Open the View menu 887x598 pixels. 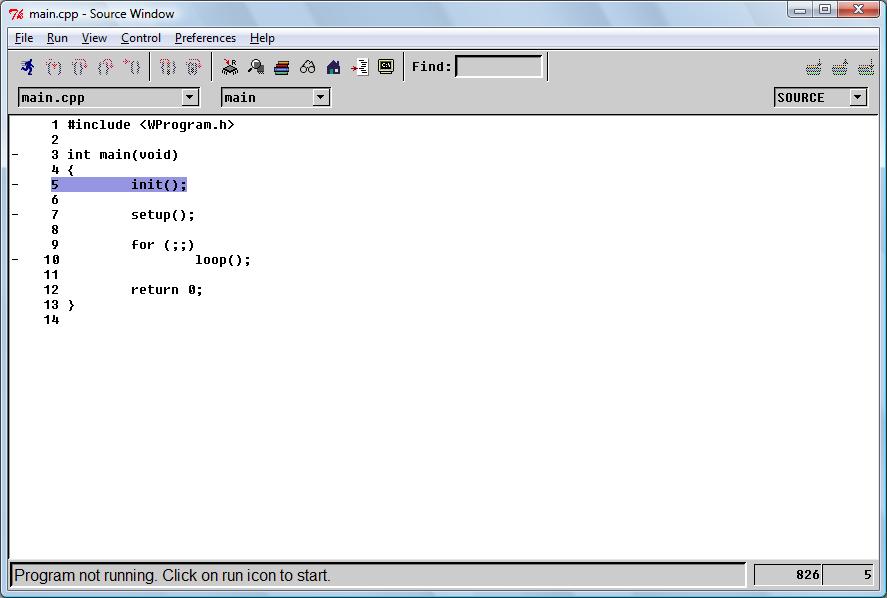(94, 38)
